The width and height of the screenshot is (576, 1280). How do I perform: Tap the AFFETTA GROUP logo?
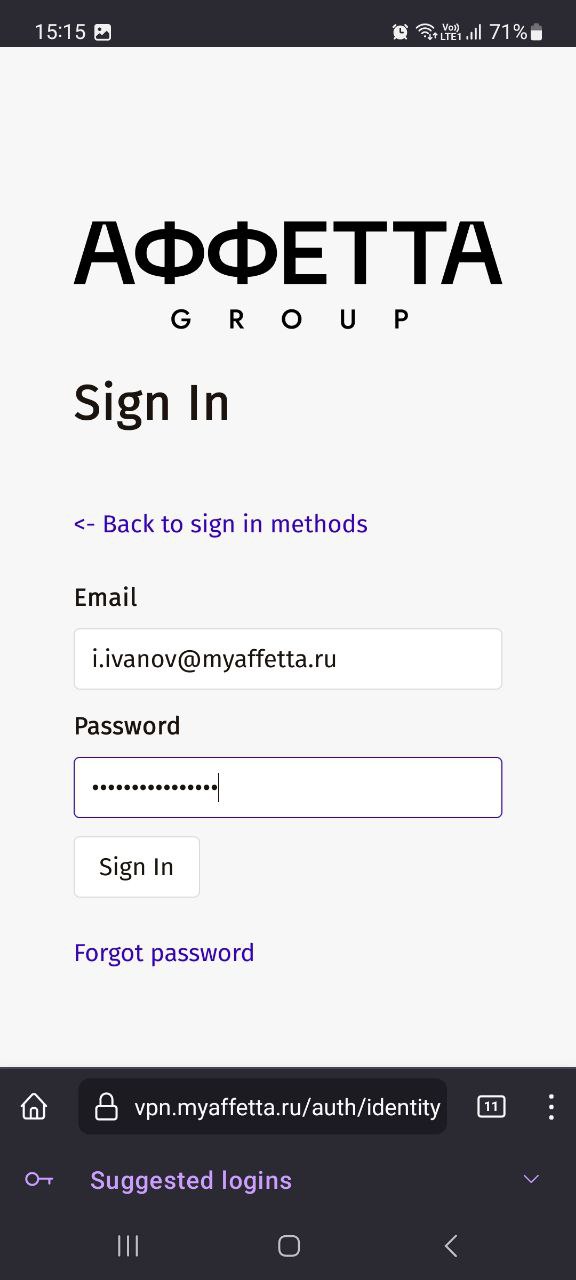coord(288,270)
